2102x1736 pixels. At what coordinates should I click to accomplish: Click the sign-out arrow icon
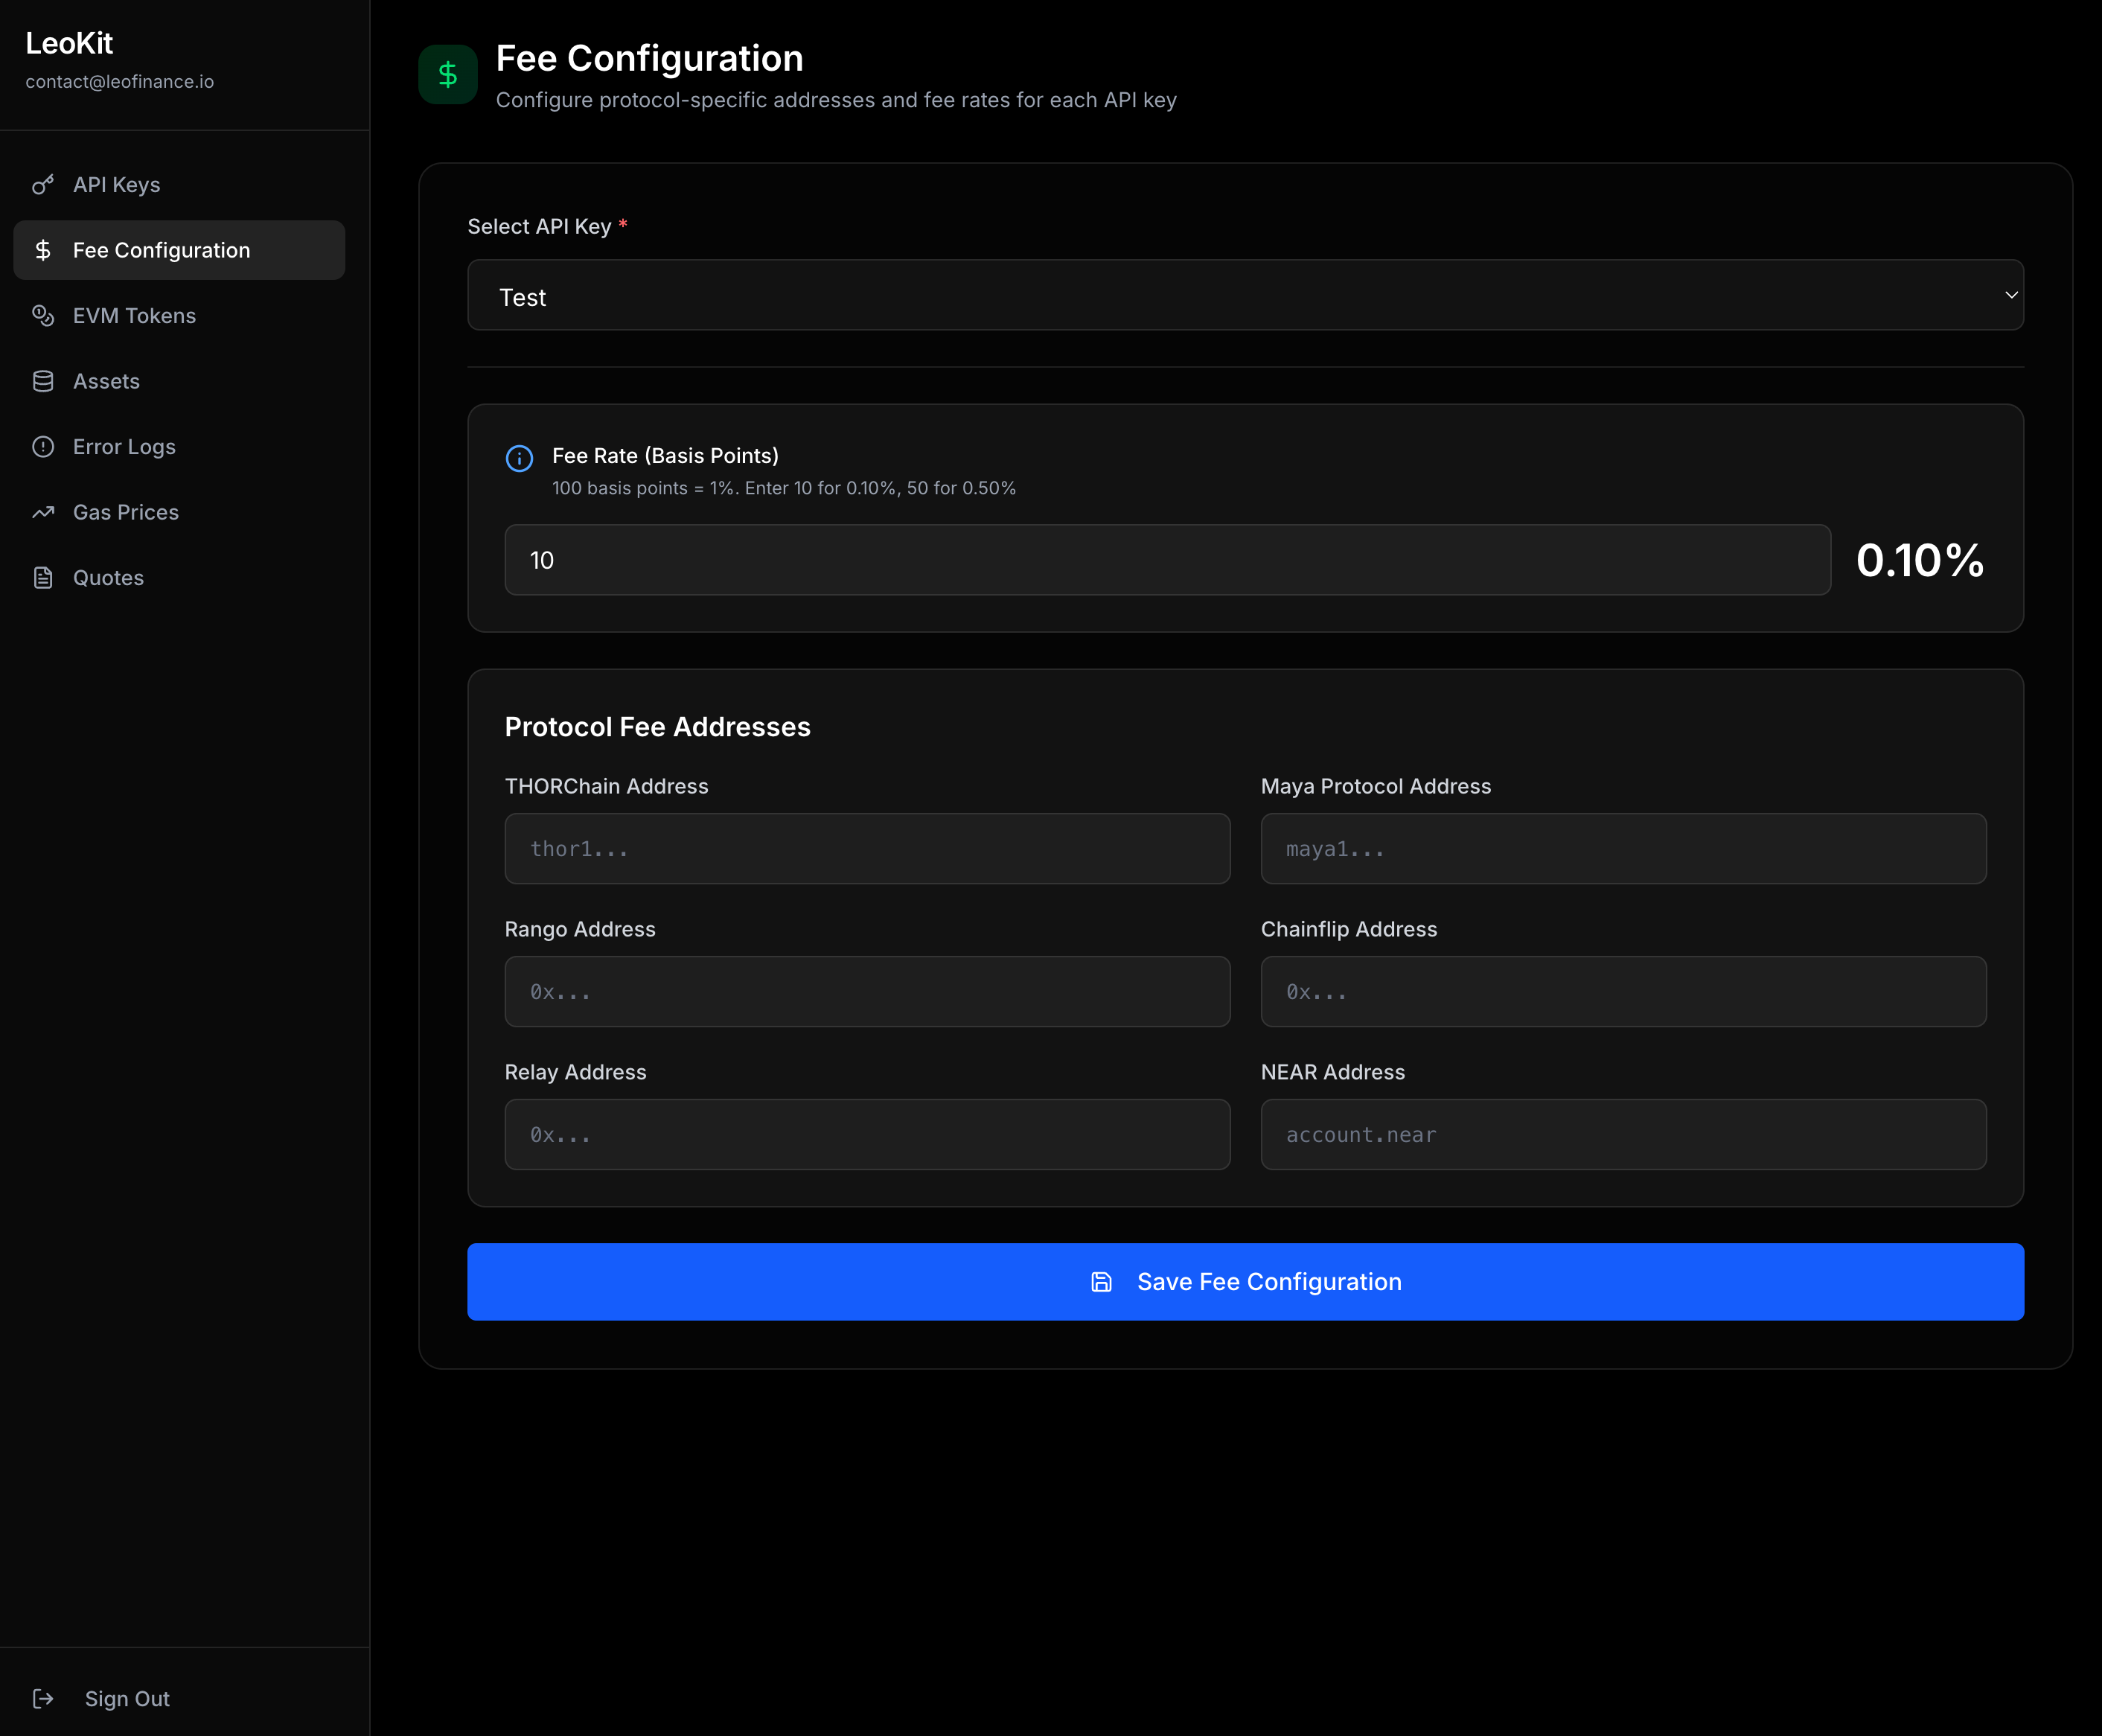click(x=43, y=1698)
